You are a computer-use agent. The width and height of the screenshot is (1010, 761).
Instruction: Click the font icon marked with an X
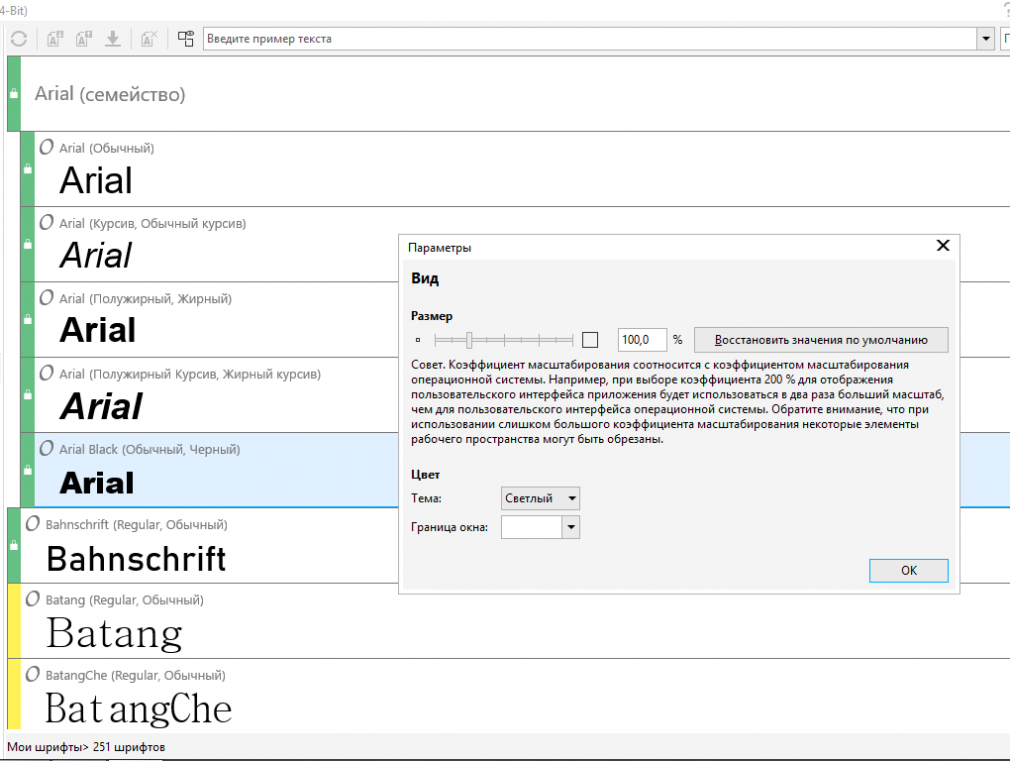[149, 39]
